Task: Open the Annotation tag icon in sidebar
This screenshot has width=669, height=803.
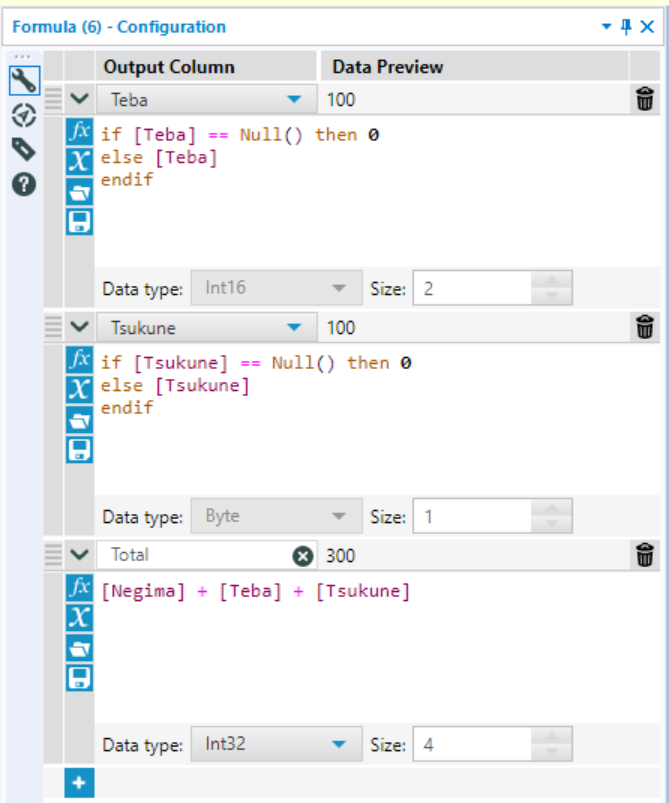Action: tap(23, 150)
